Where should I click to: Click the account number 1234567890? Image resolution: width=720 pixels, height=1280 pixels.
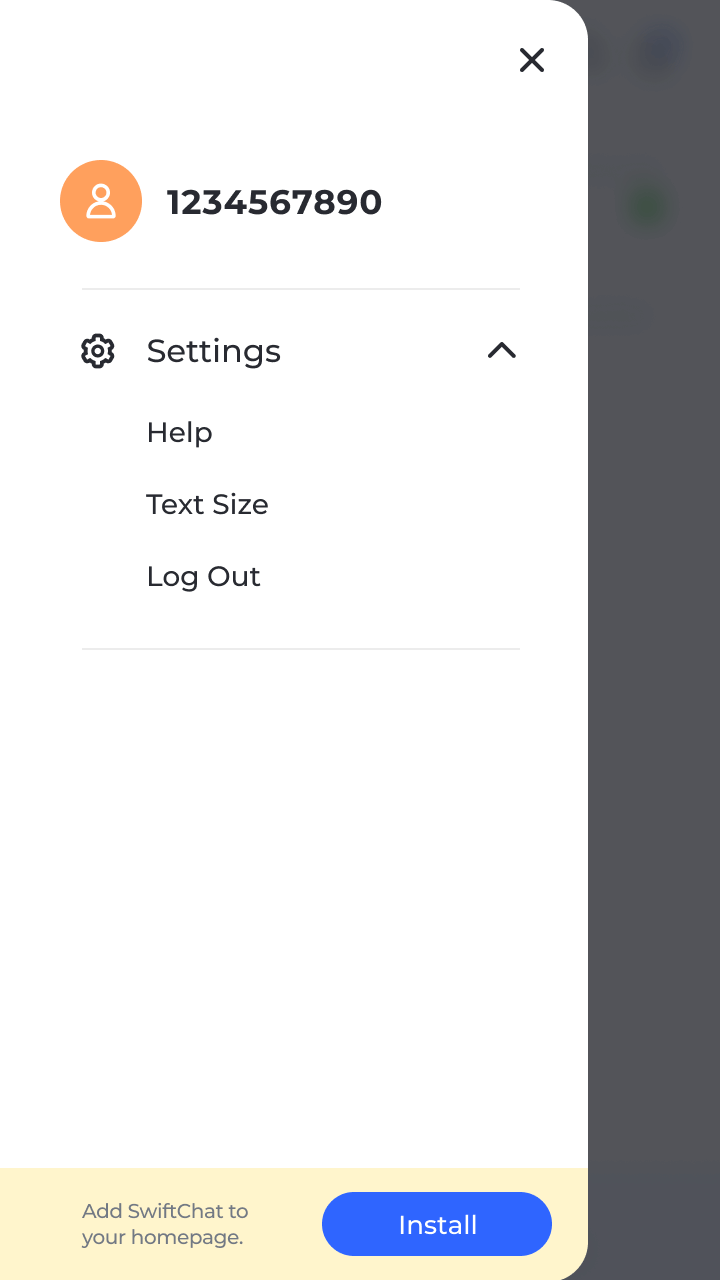(274, 202)
